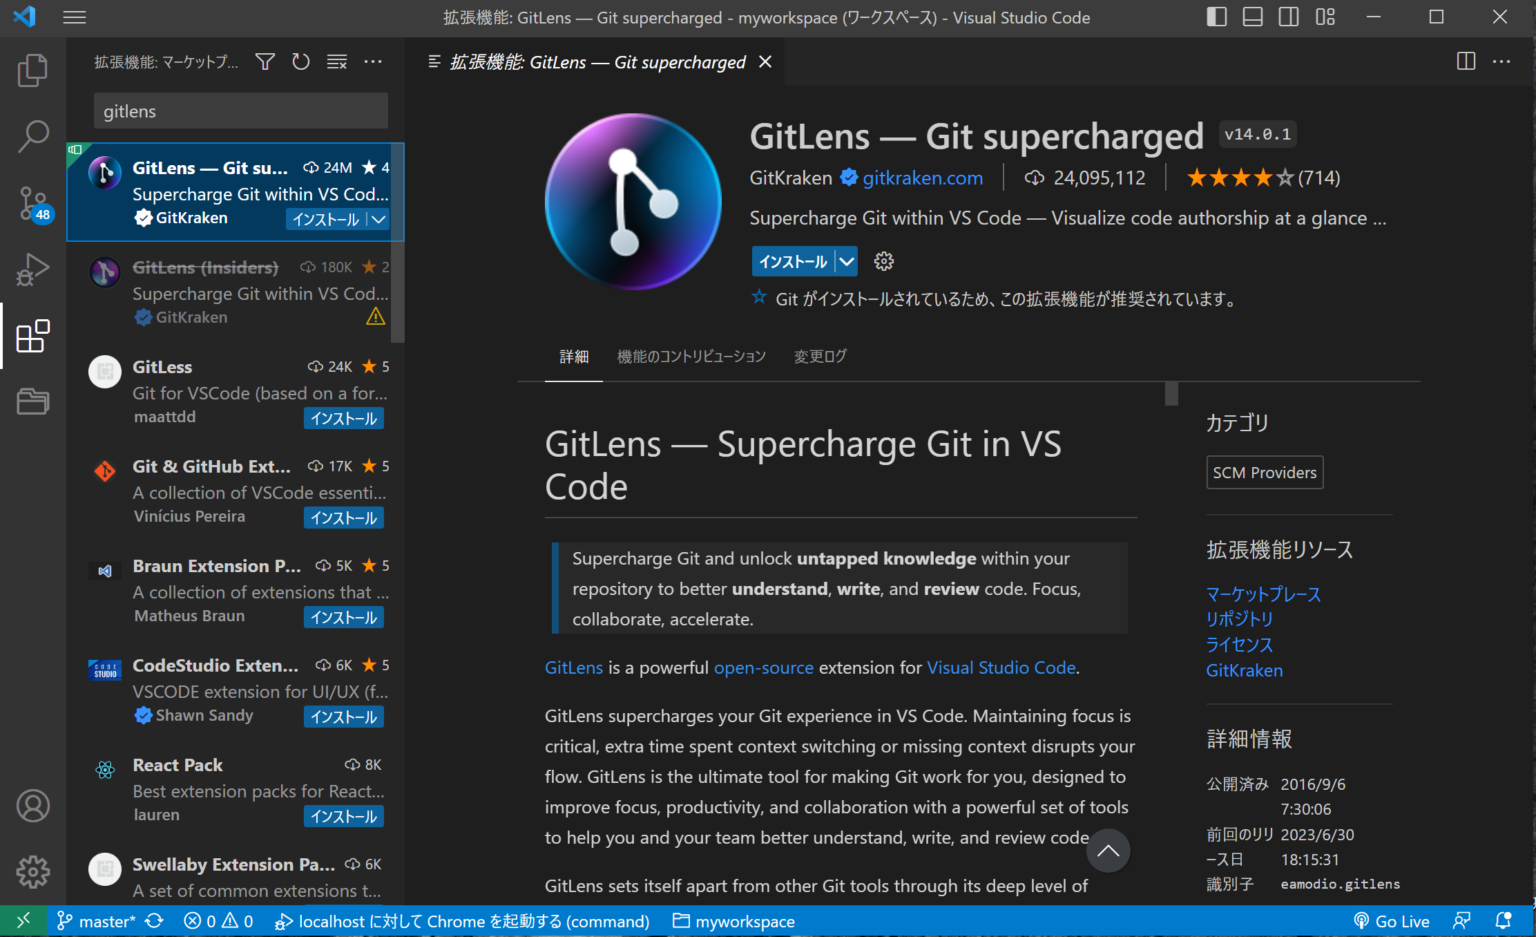Click Go Live in the status bar
The width and height of the screenshot is (1536, 937).
[1392, 921]
